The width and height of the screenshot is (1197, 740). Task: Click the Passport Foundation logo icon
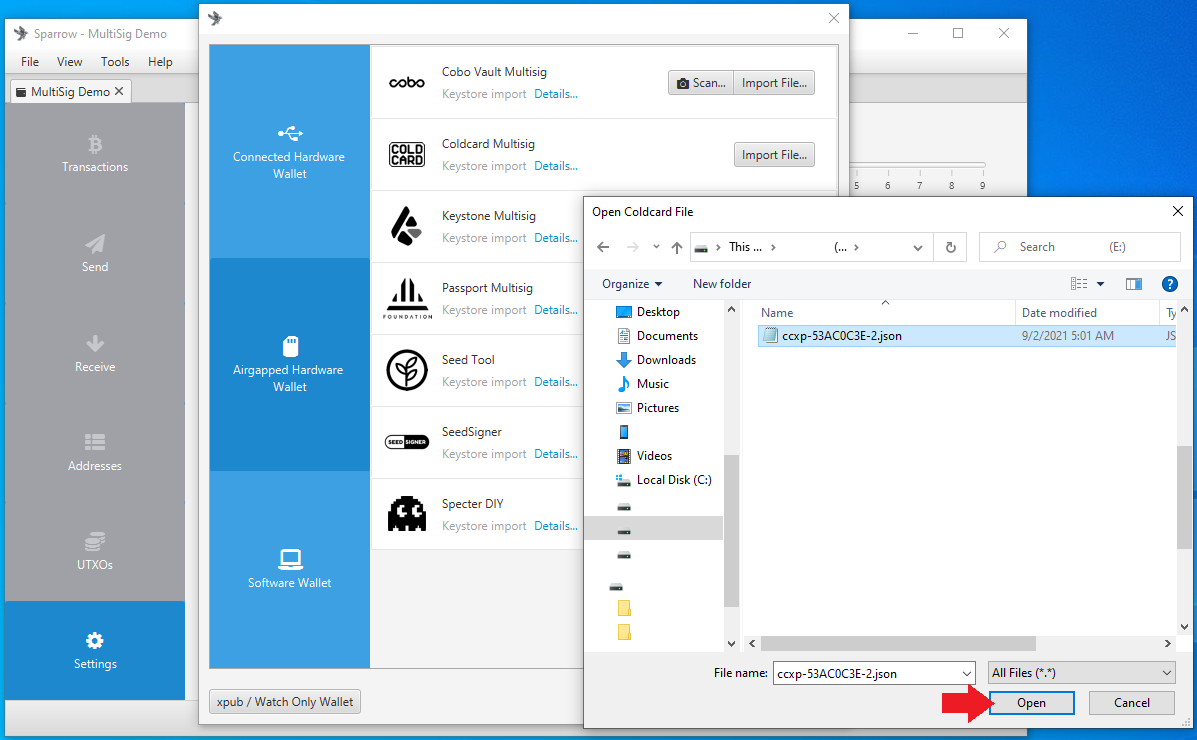point(407,299)
